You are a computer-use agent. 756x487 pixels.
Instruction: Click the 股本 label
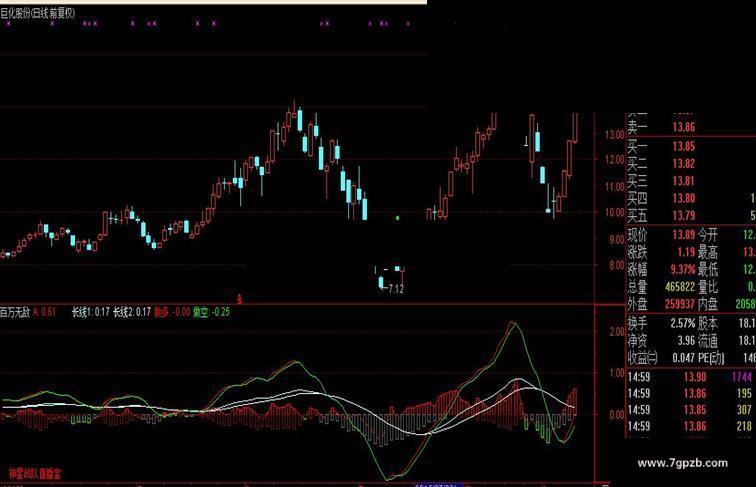(708, 323)
